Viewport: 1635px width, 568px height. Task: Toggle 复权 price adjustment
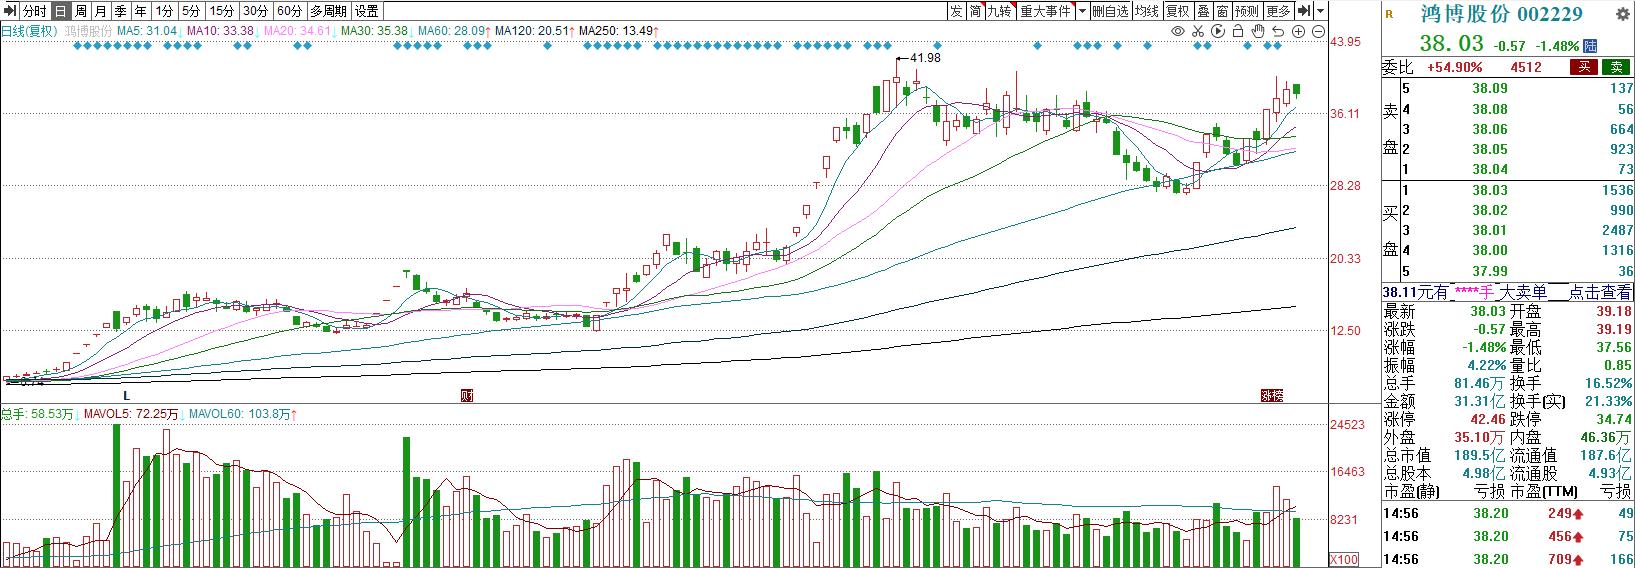click(1178, 11)
